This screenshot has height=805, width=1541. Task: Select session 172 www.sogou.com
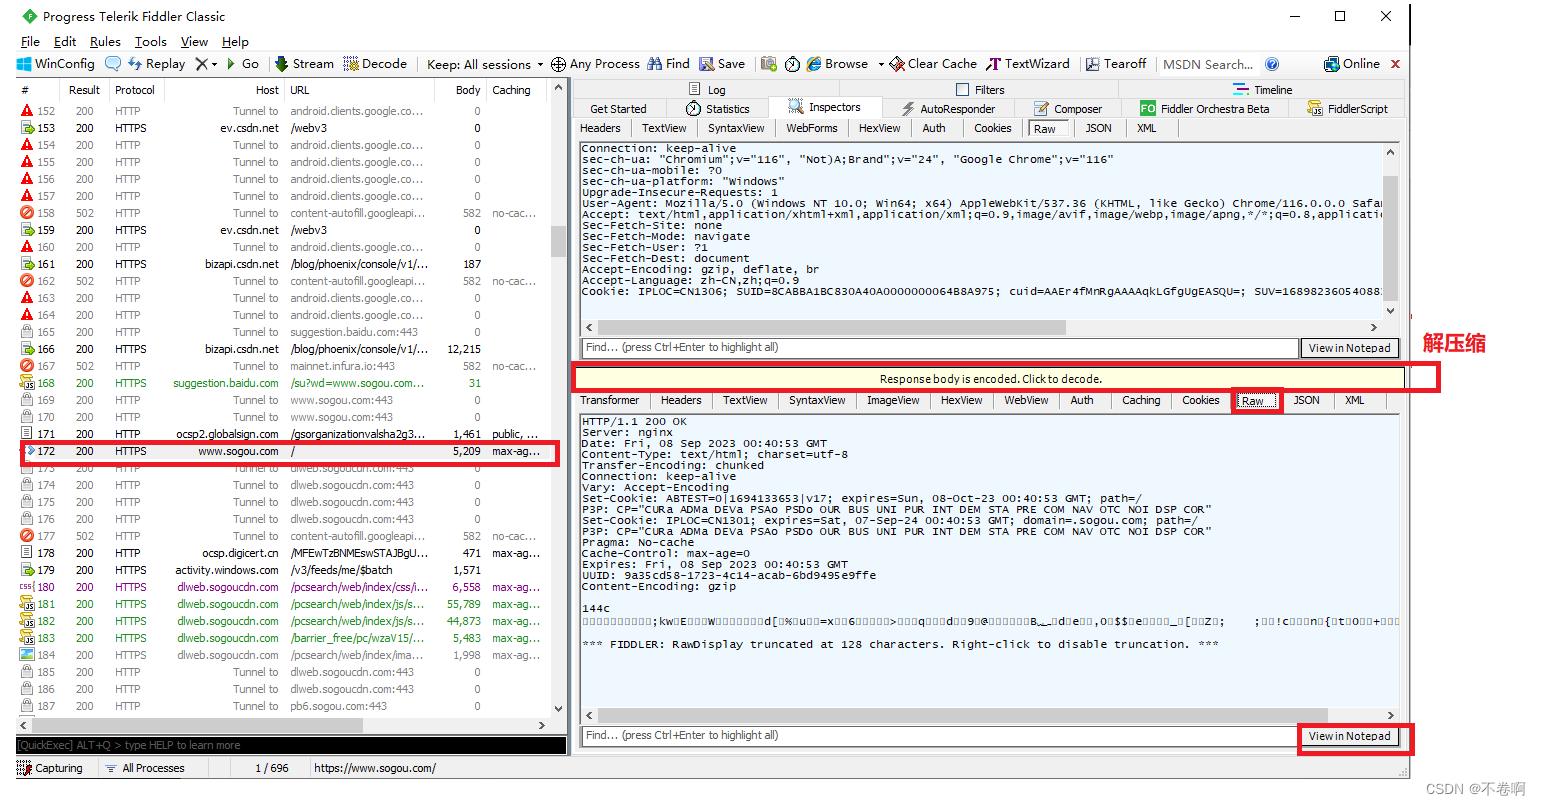pos(284,451)
